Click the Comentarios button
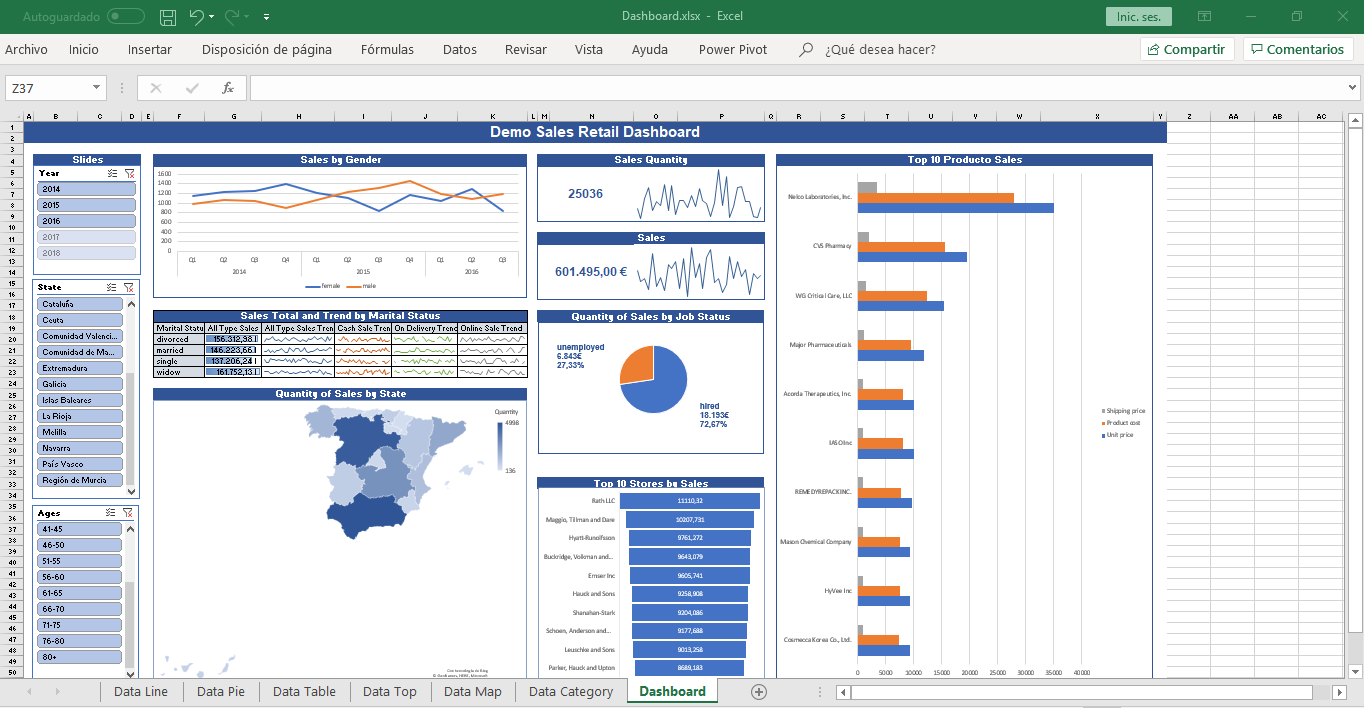 tap(1297, 50)
